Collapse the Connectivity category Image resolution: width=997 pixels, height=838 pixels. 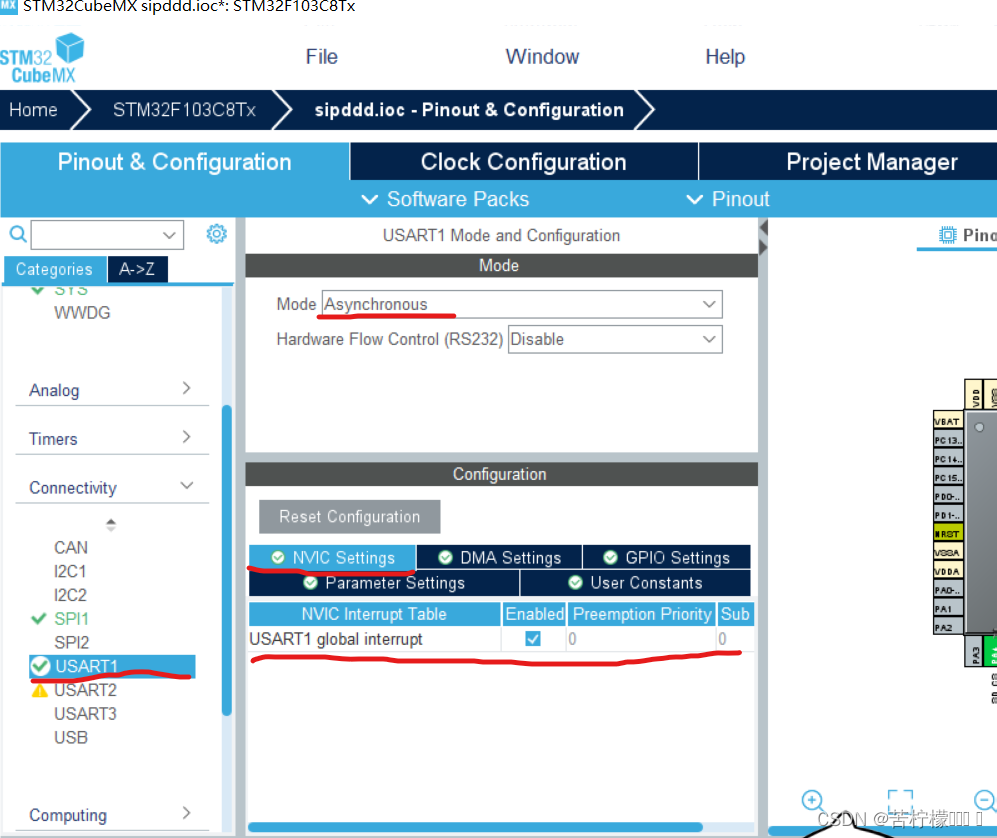tap(111, 488)
